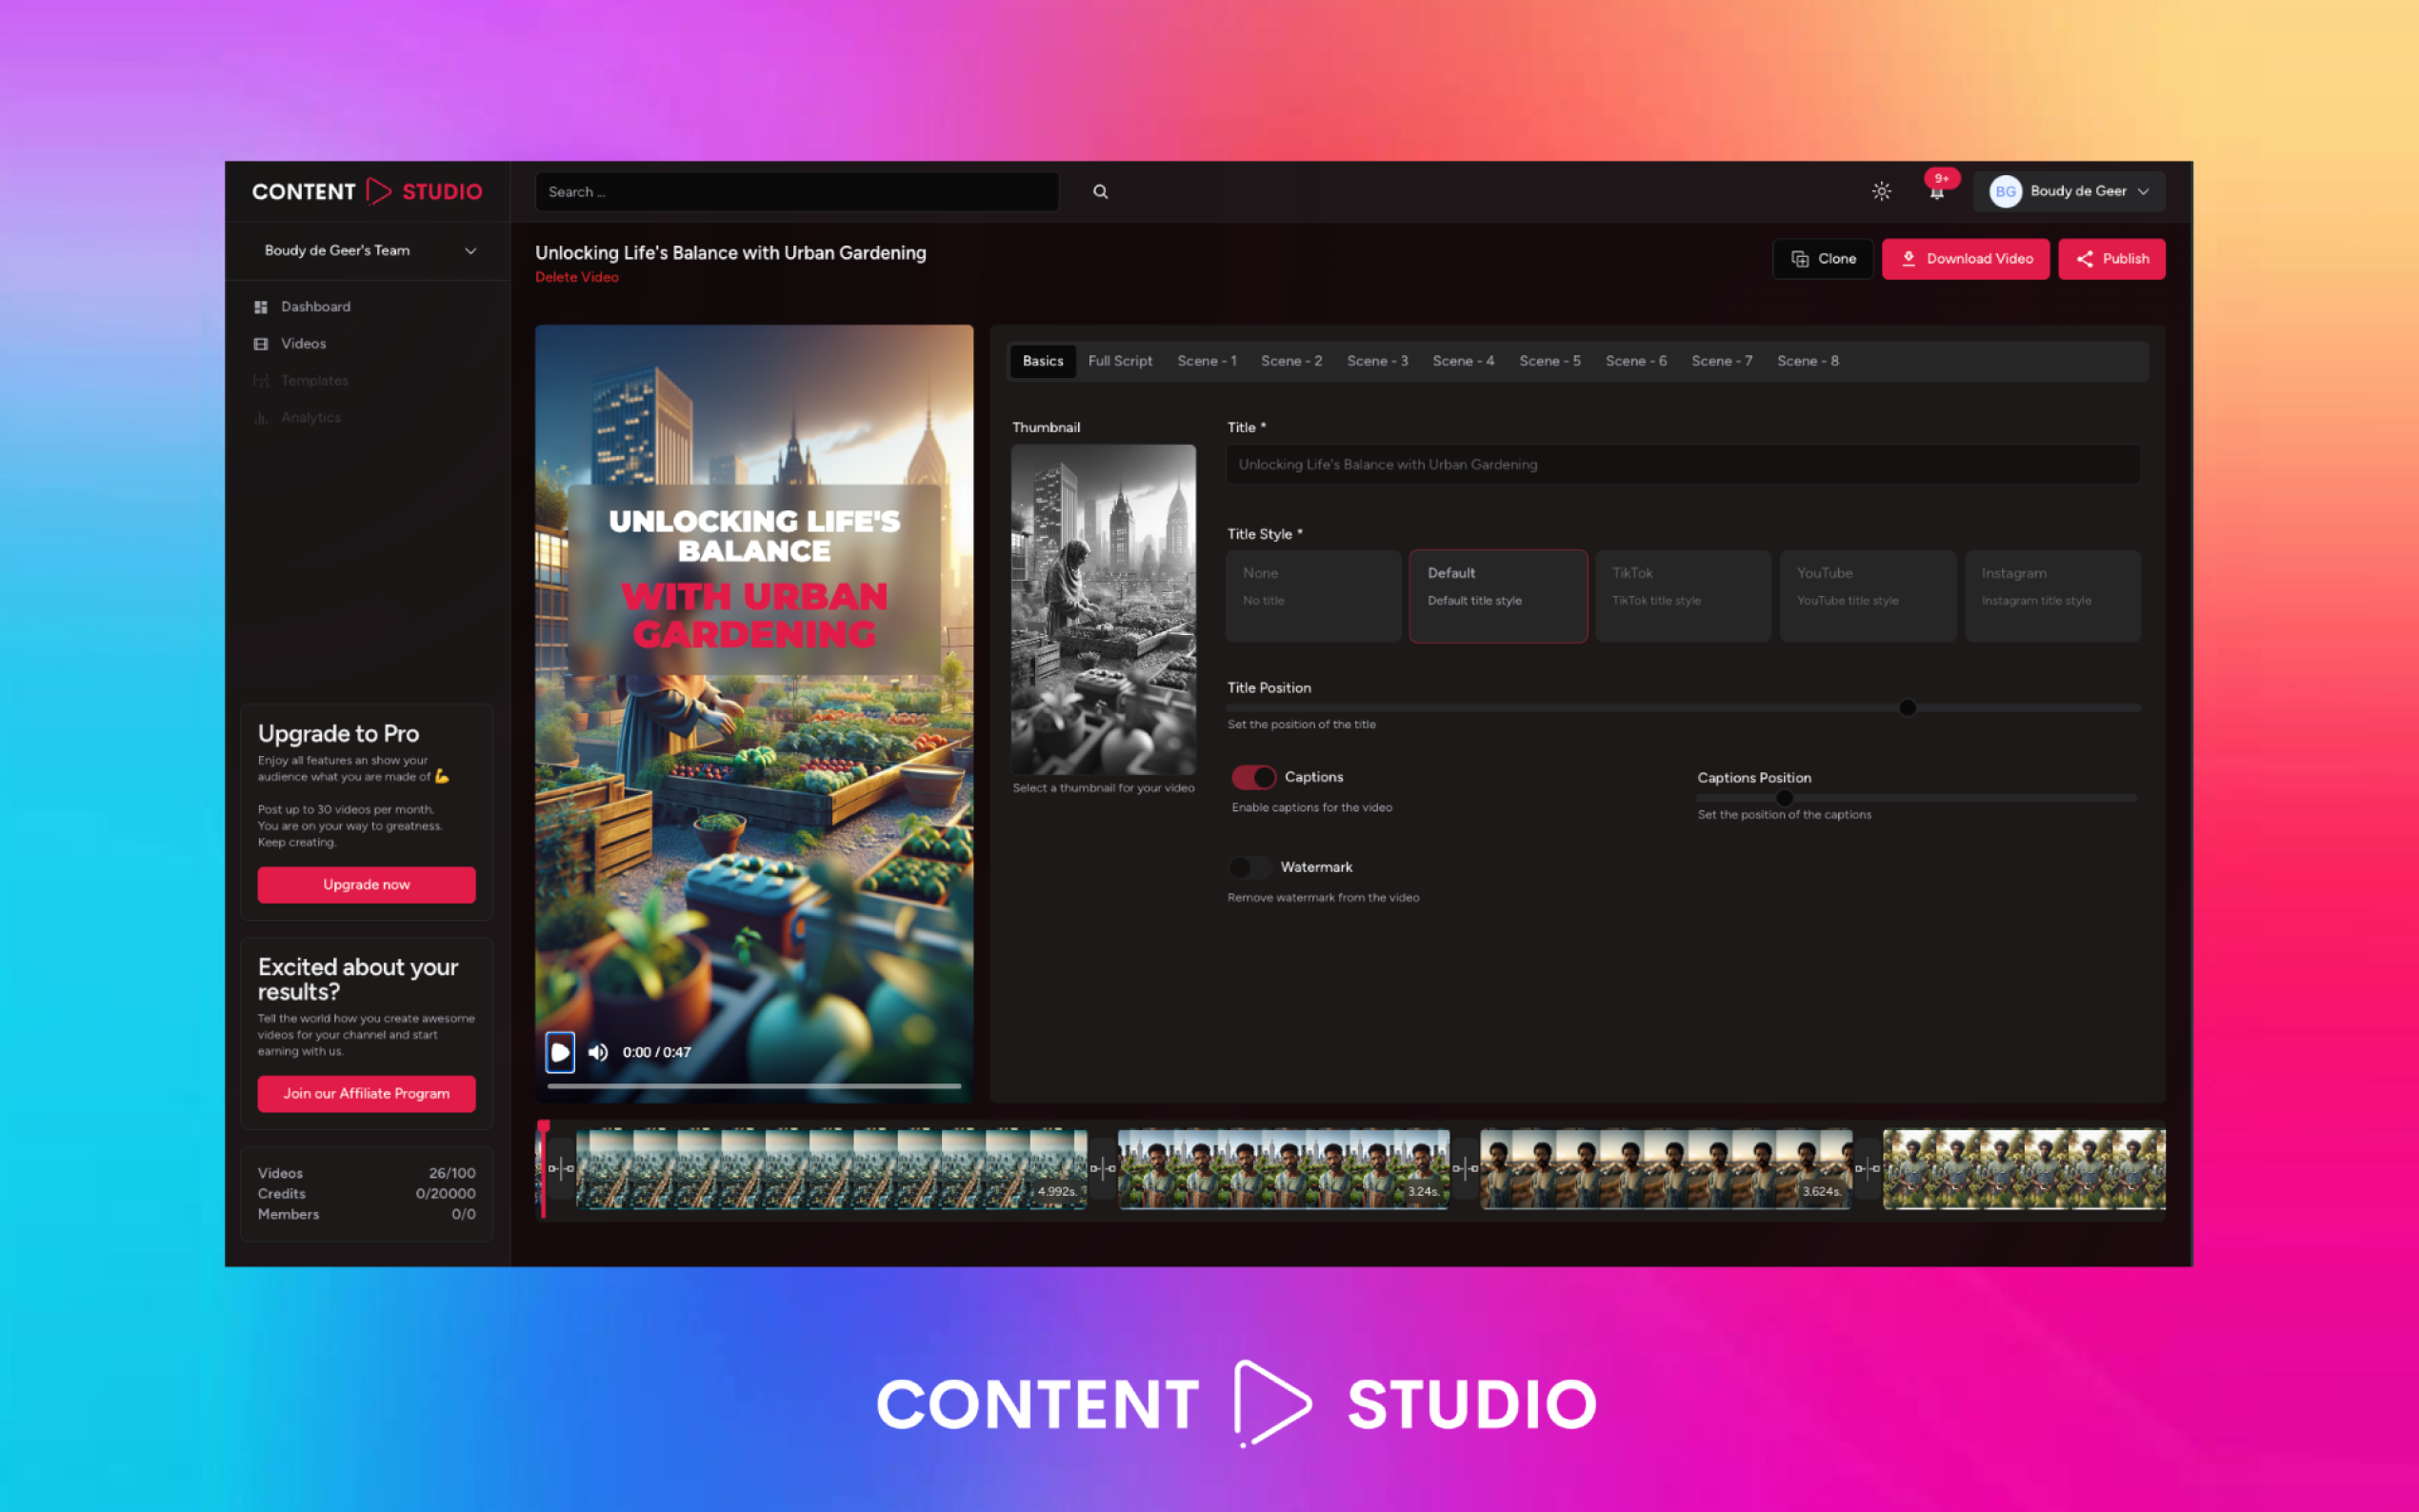Select the Scene - 7 tab
Viewport: 2419px width, 1512px height.
[x=1722, y=361]
